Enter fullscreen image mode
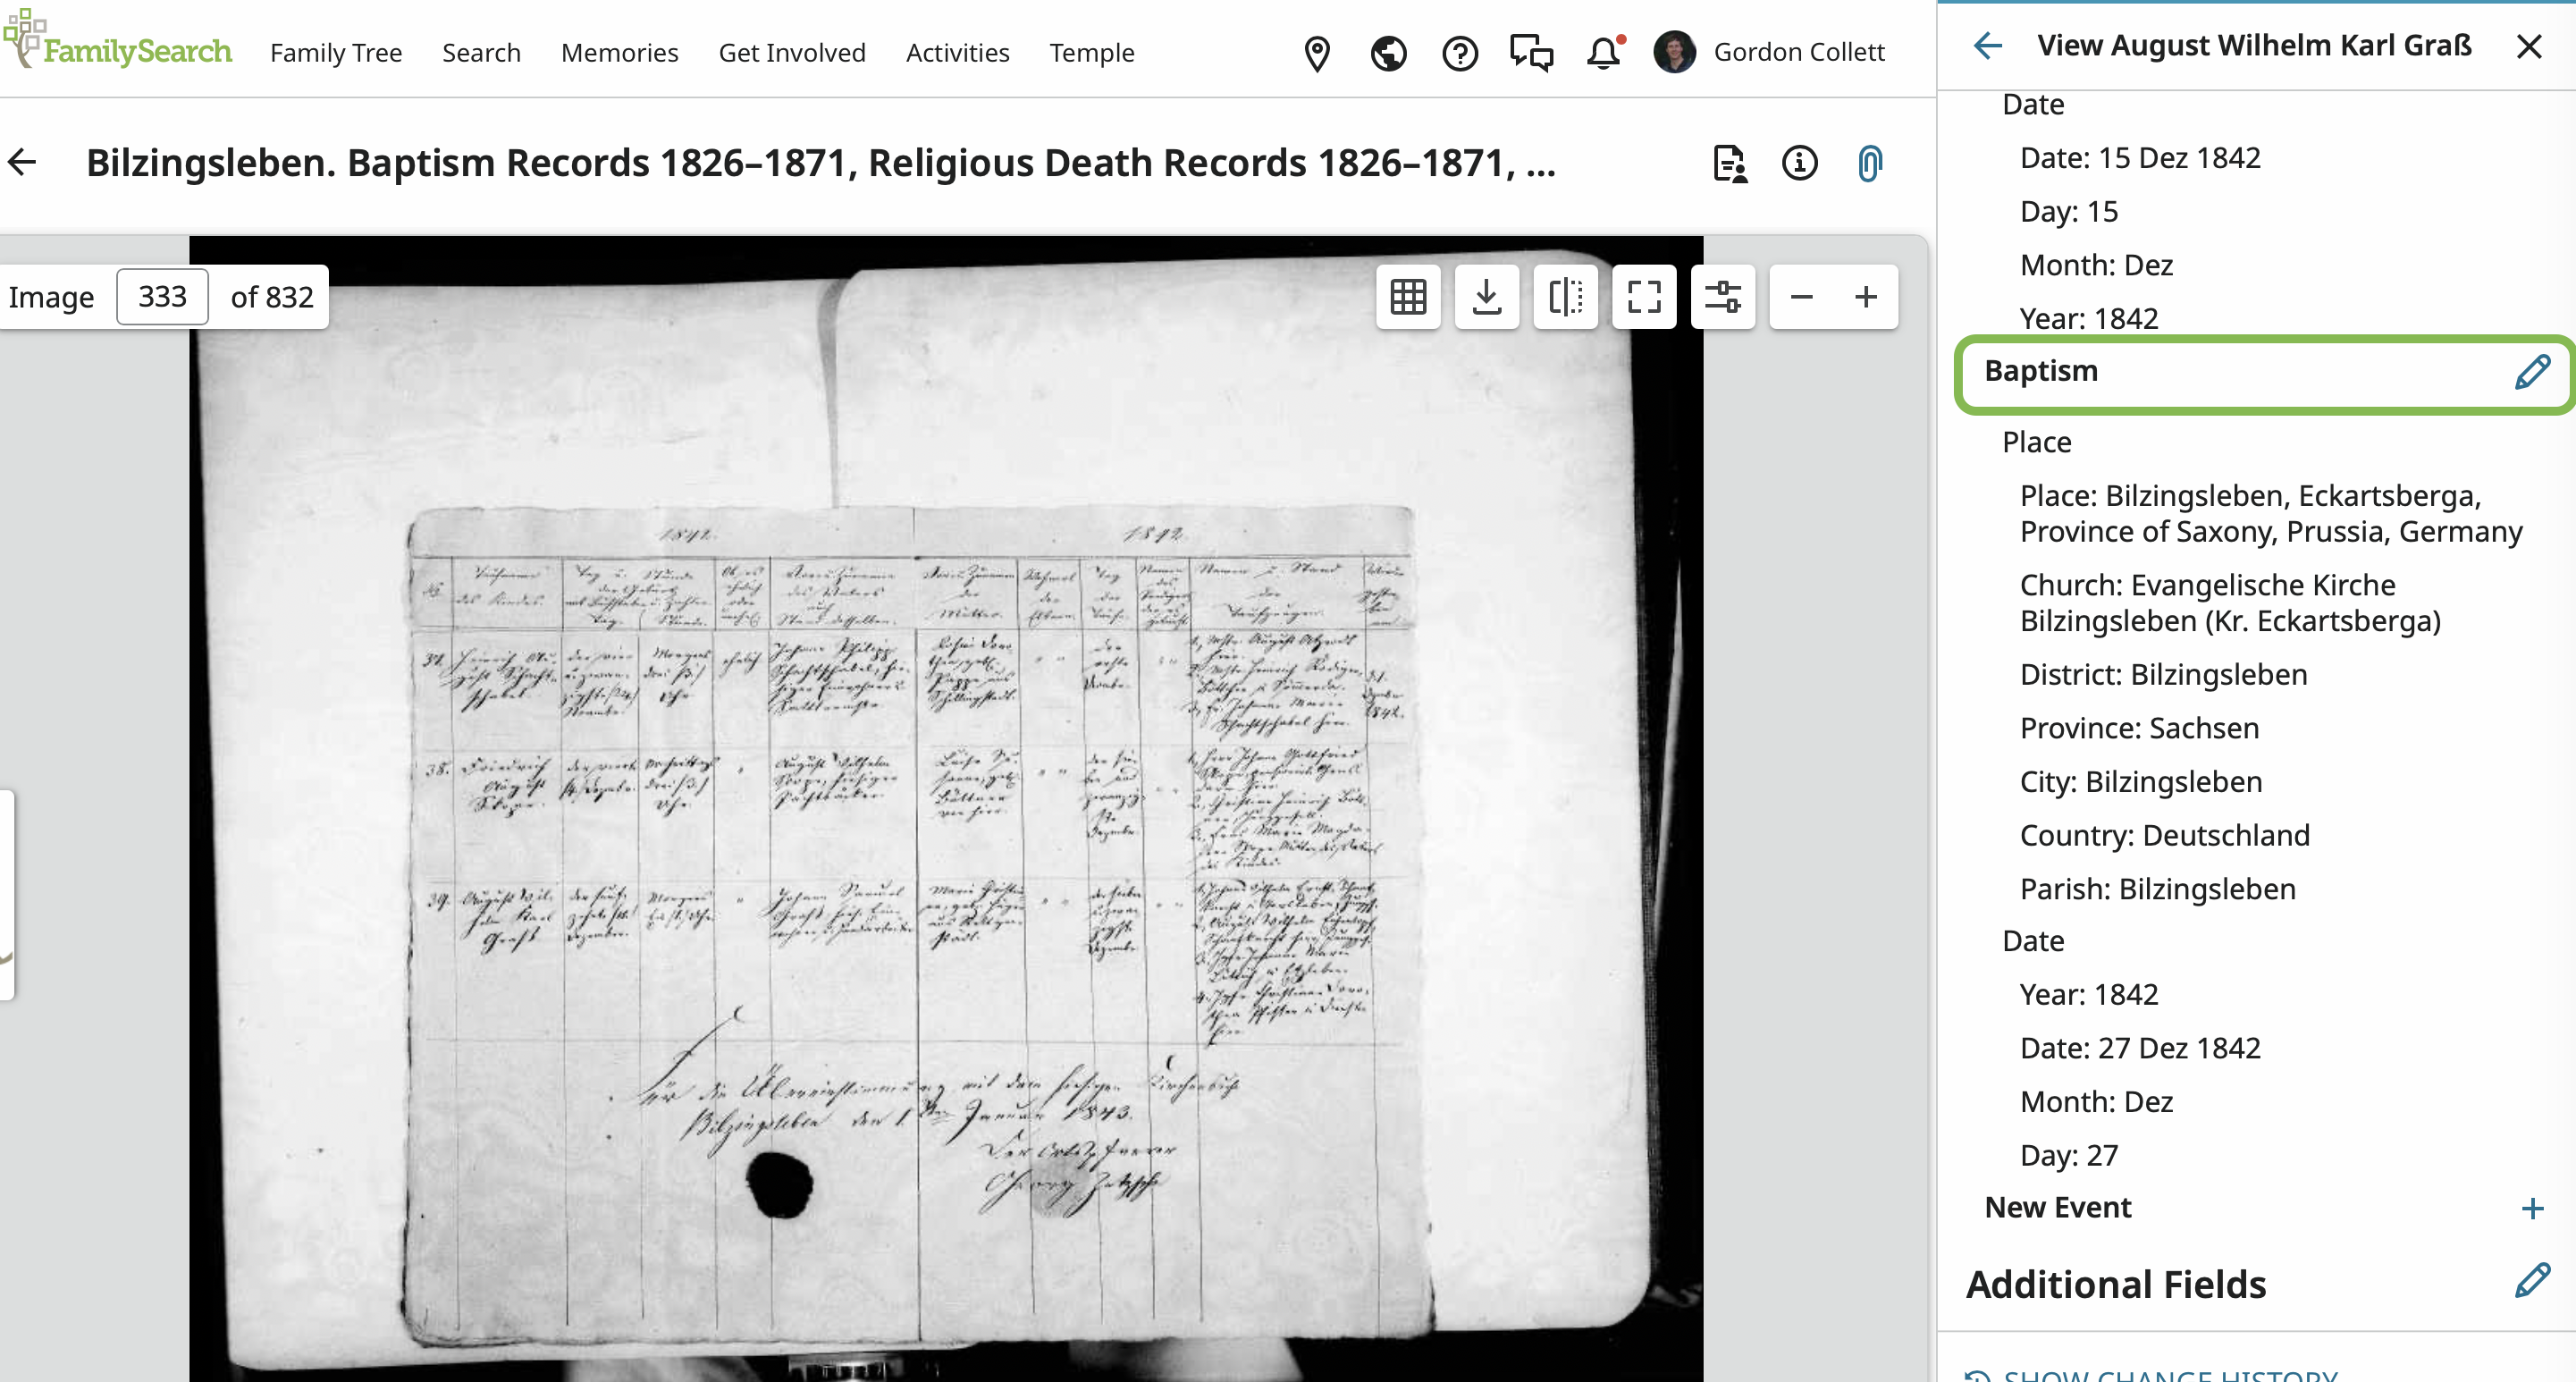The height and width of the screenshot is (1382, 2576). pos(1644,297)
